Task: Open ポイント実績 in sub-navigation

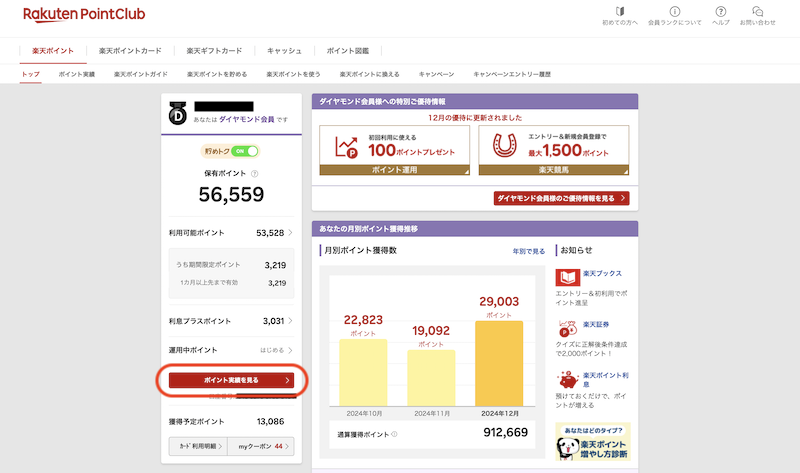Action: click(x=77, y=74)
